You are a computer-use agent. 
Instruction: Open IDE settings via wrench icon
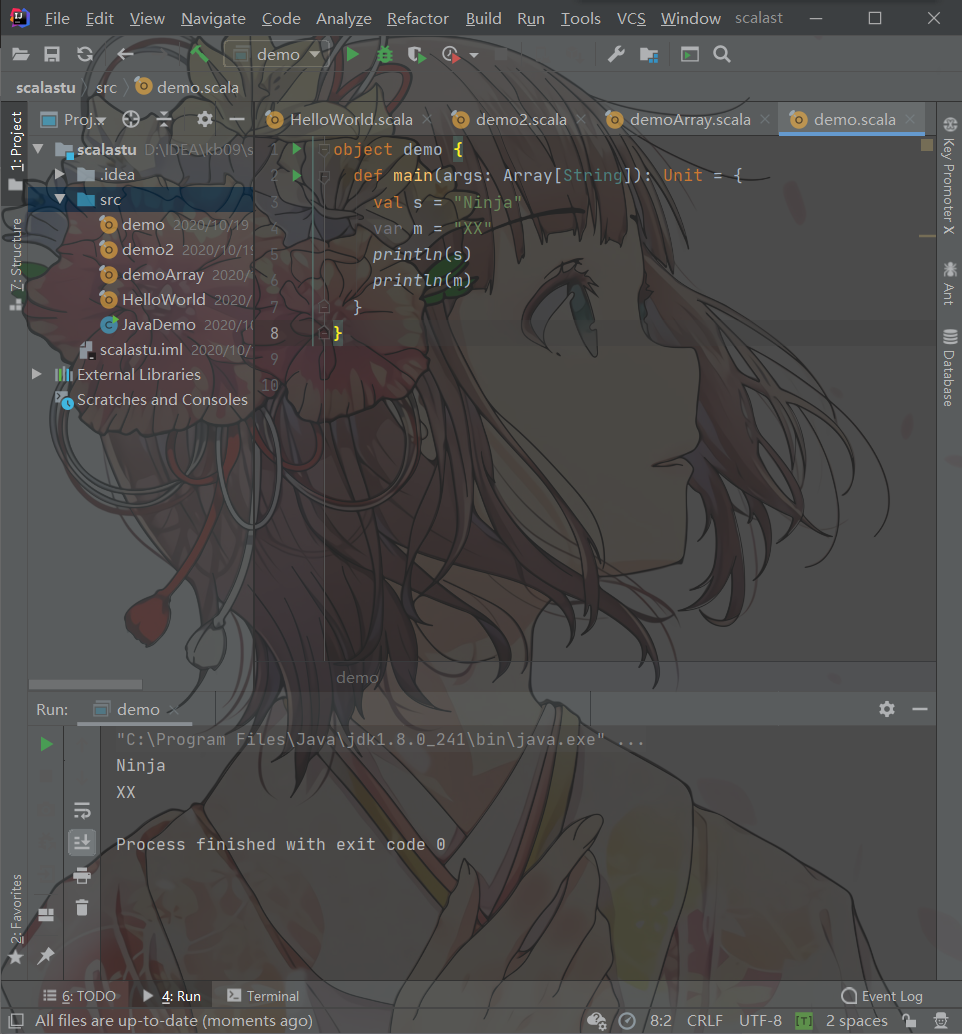[615, 55]
